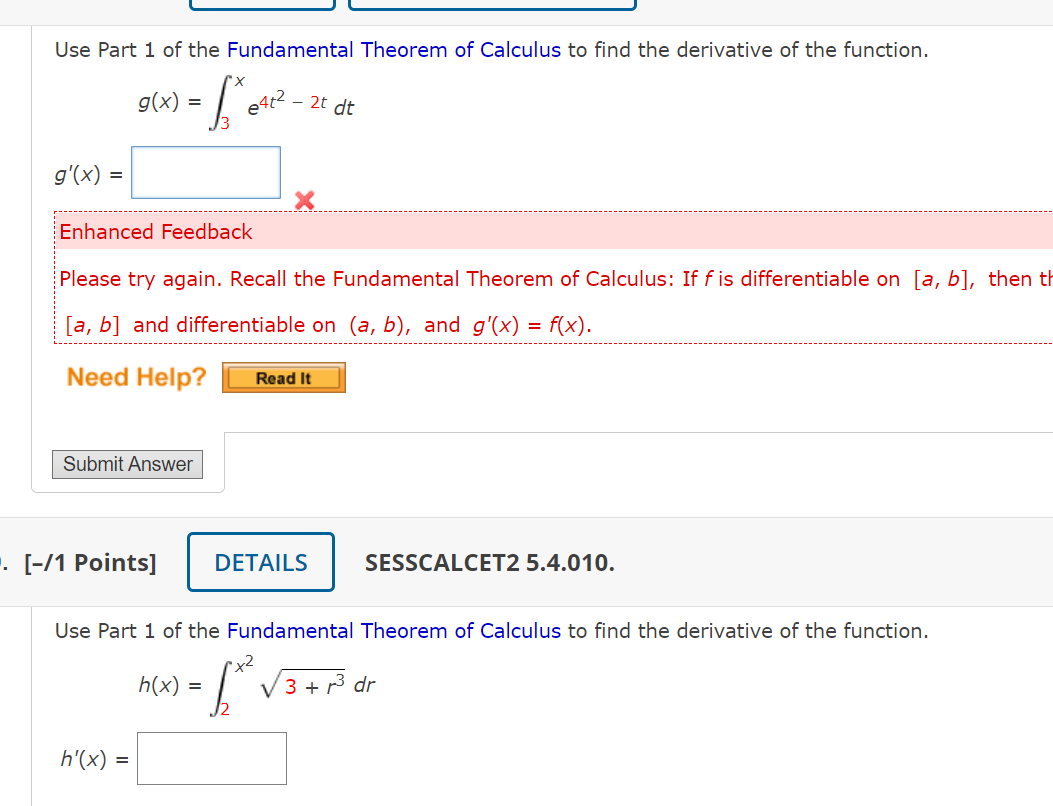Viewport: 1053px width, 806px height.
Task: Click the red X incorrect answer mark
Action: coord(303,200)
